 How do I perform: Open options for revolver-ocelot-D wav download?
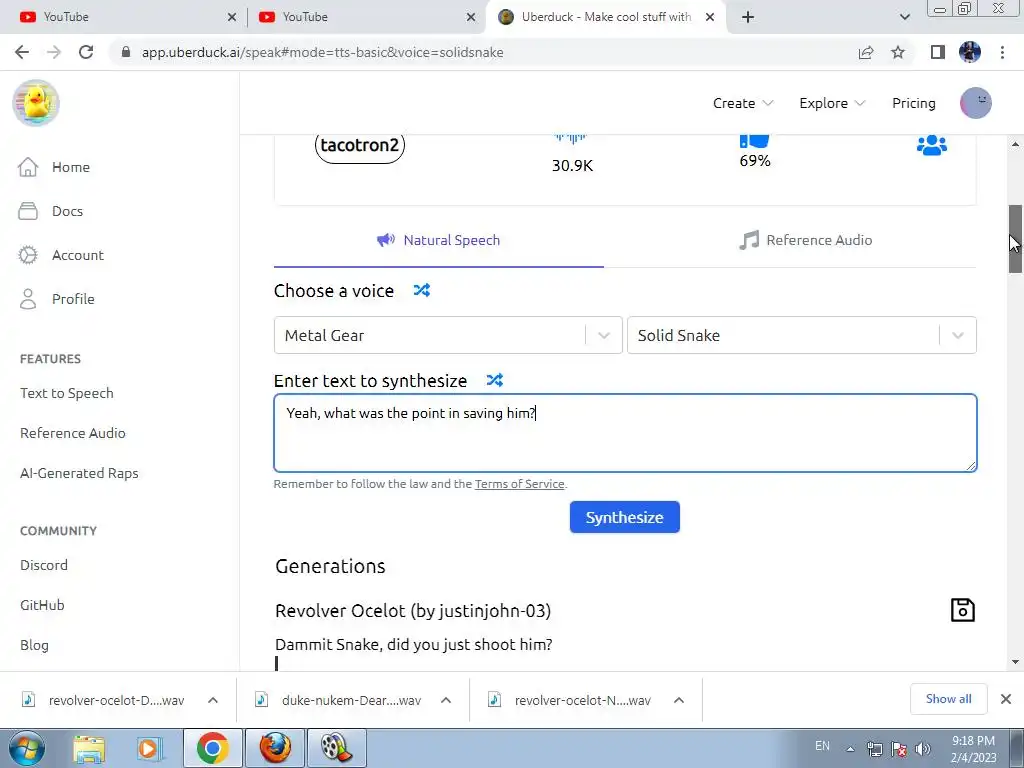click(x=213, y=700)
